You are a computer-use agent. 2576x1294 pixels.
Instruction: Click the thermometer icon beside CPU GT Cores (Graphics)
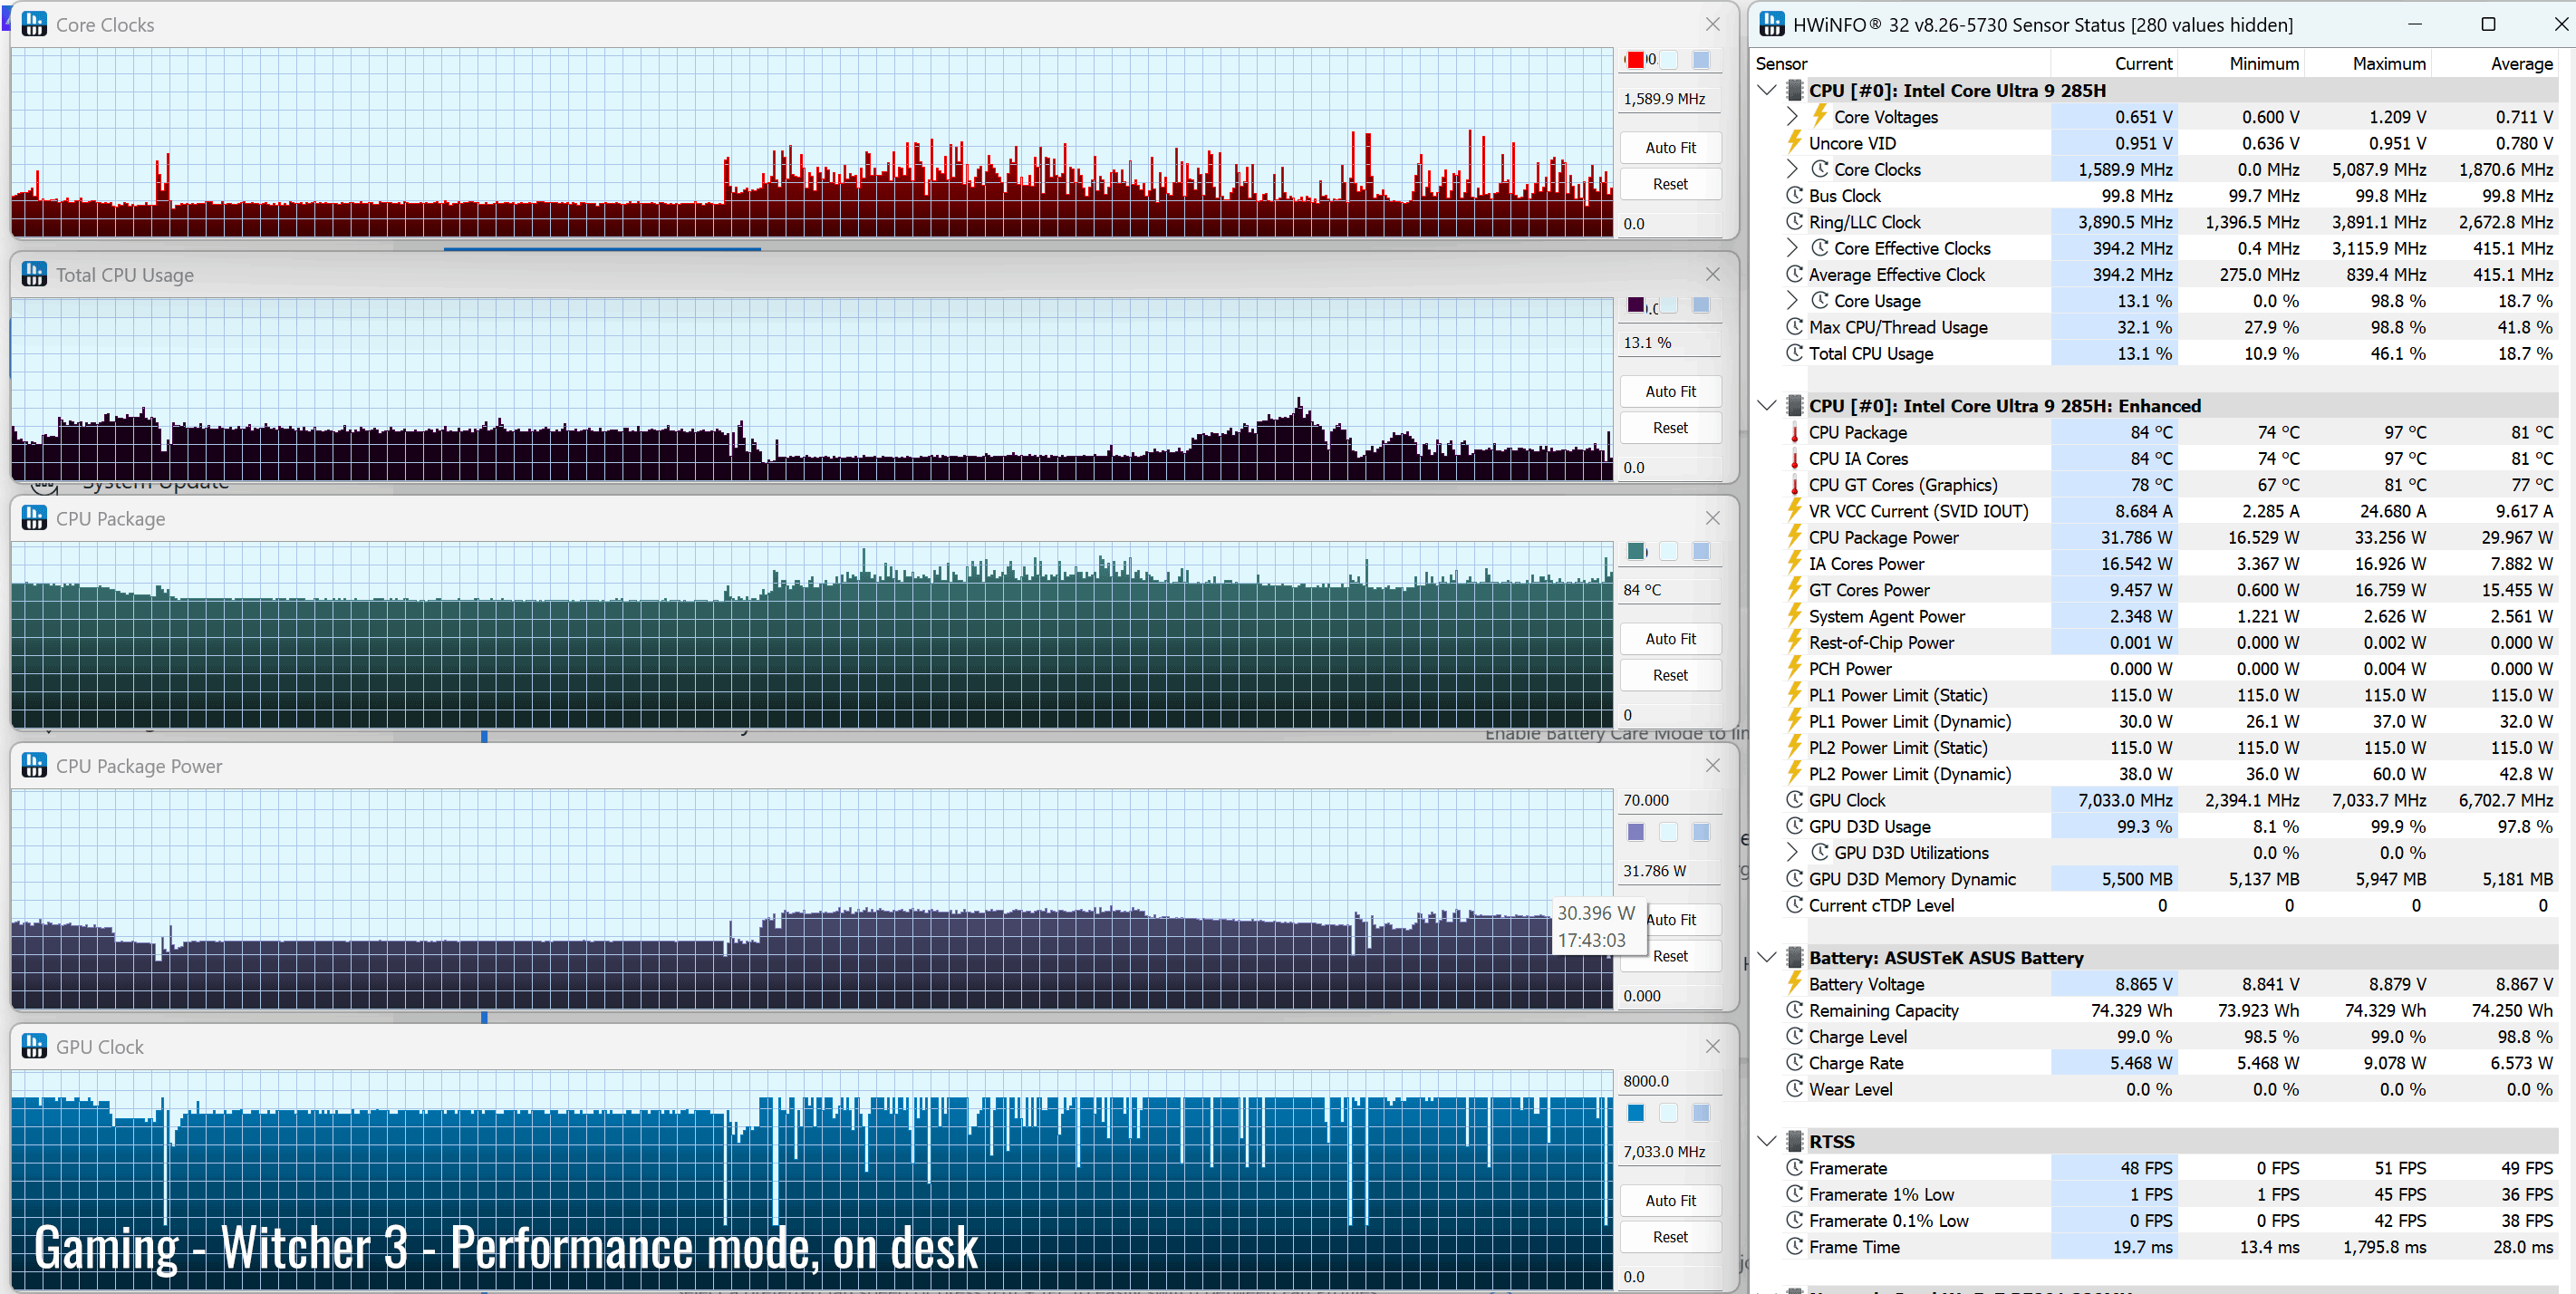1795,484
